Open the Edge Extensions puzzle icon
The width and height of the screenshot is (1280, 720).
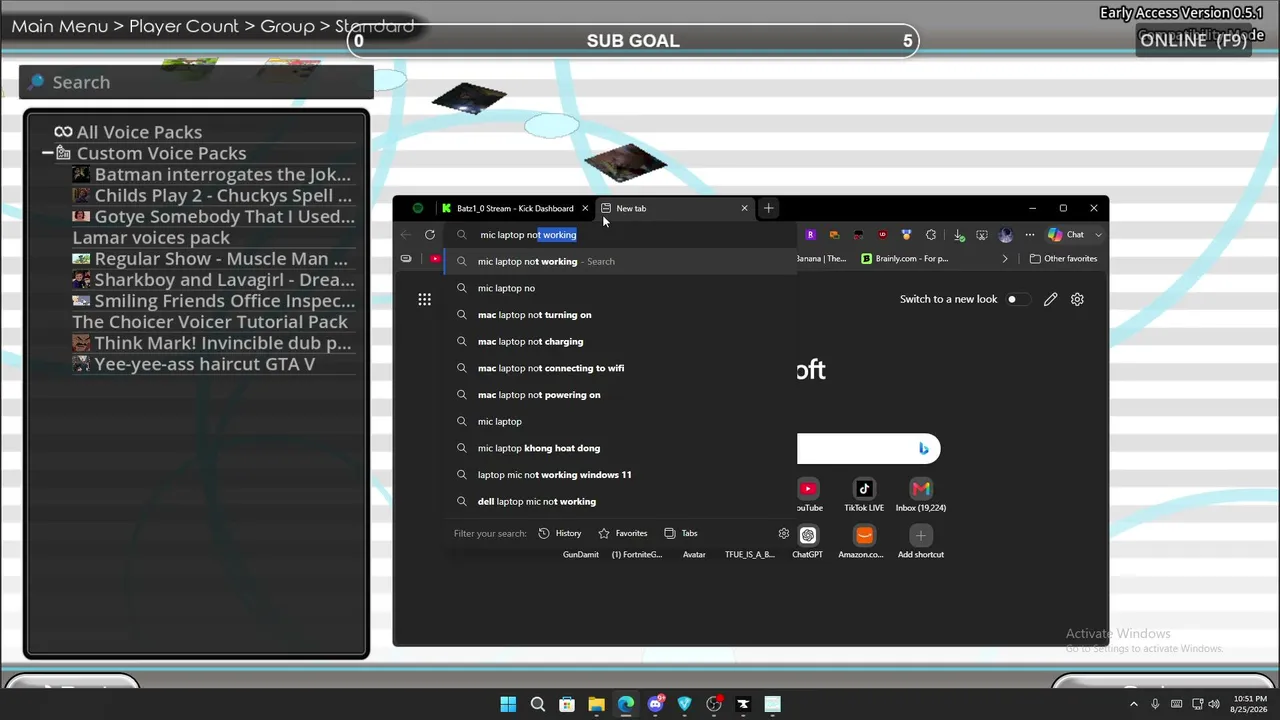[931, 235]
